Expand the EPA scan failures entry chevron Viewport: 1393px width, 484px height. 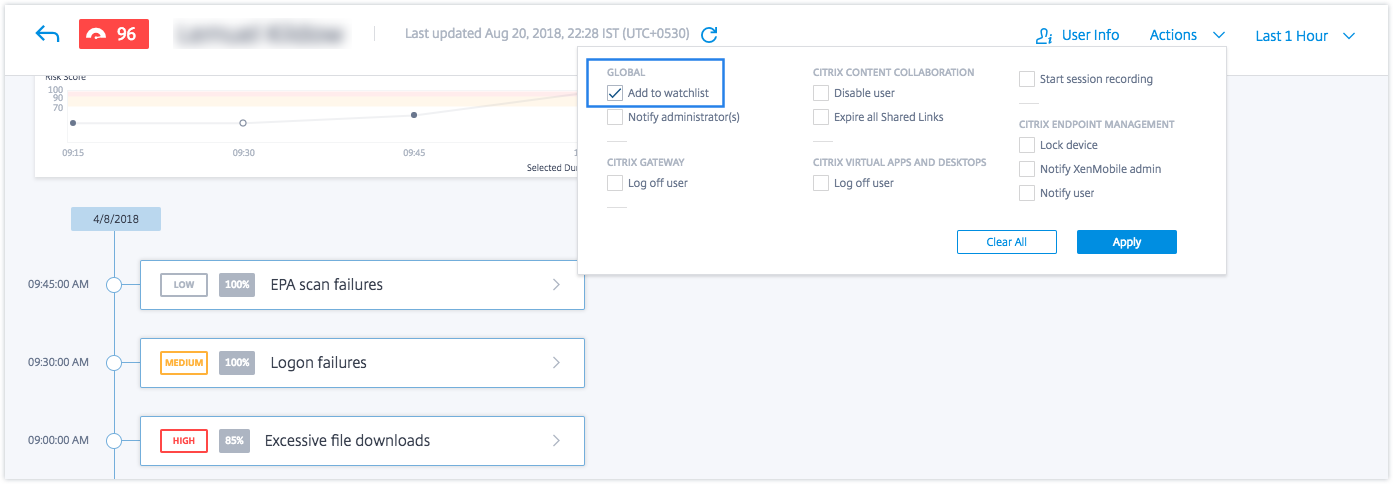(556, 285)
